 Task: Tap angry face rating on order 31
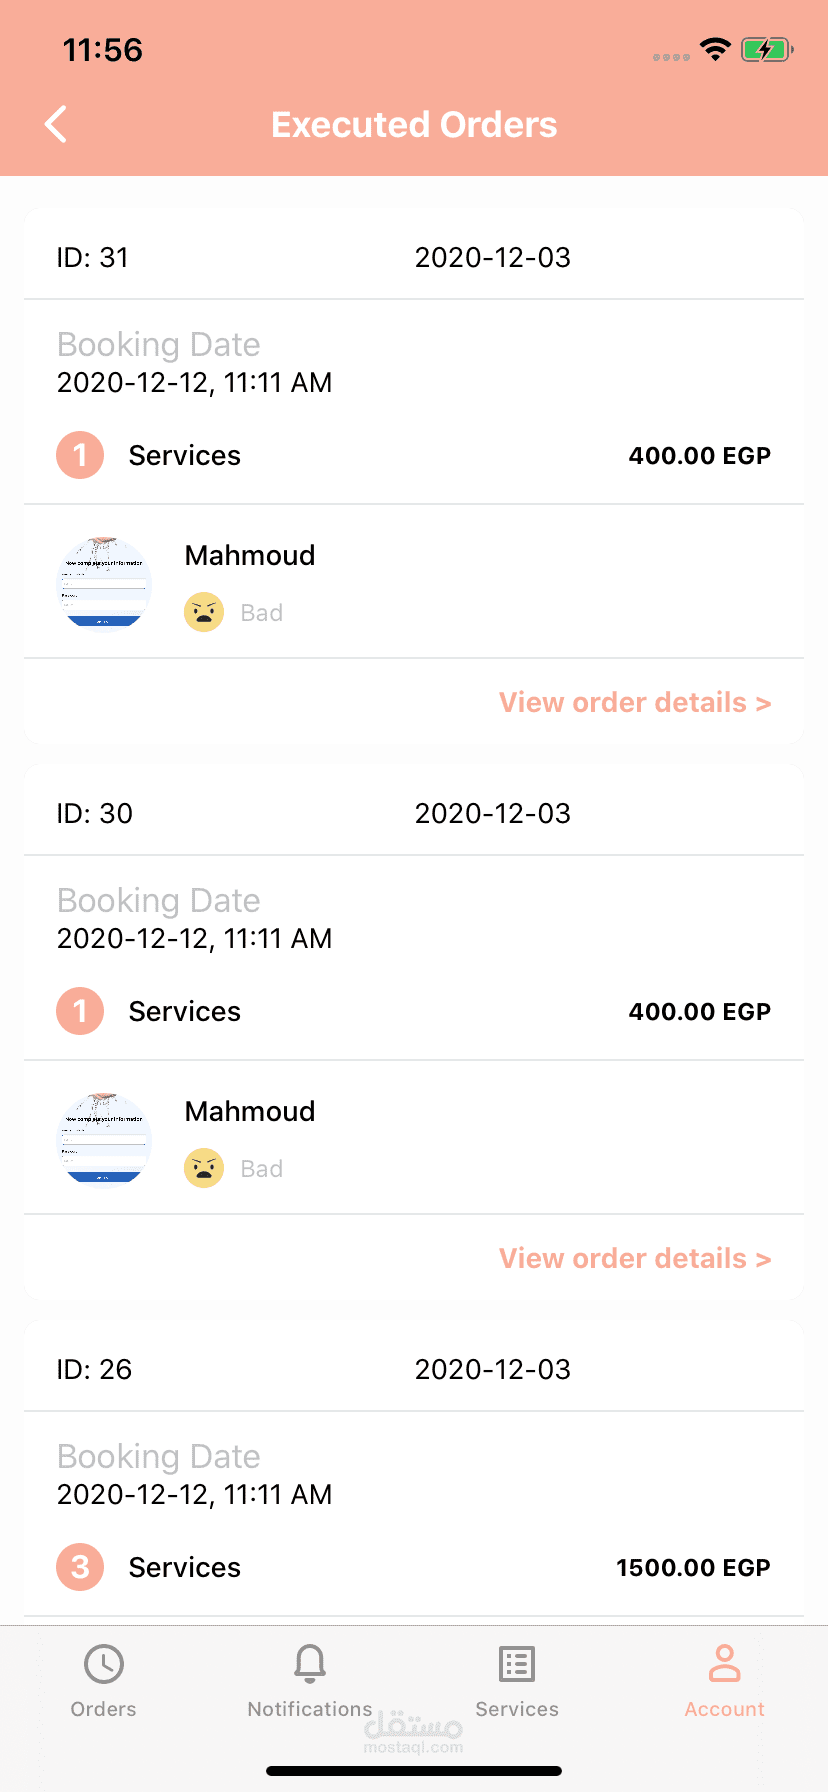click(204, 612)
